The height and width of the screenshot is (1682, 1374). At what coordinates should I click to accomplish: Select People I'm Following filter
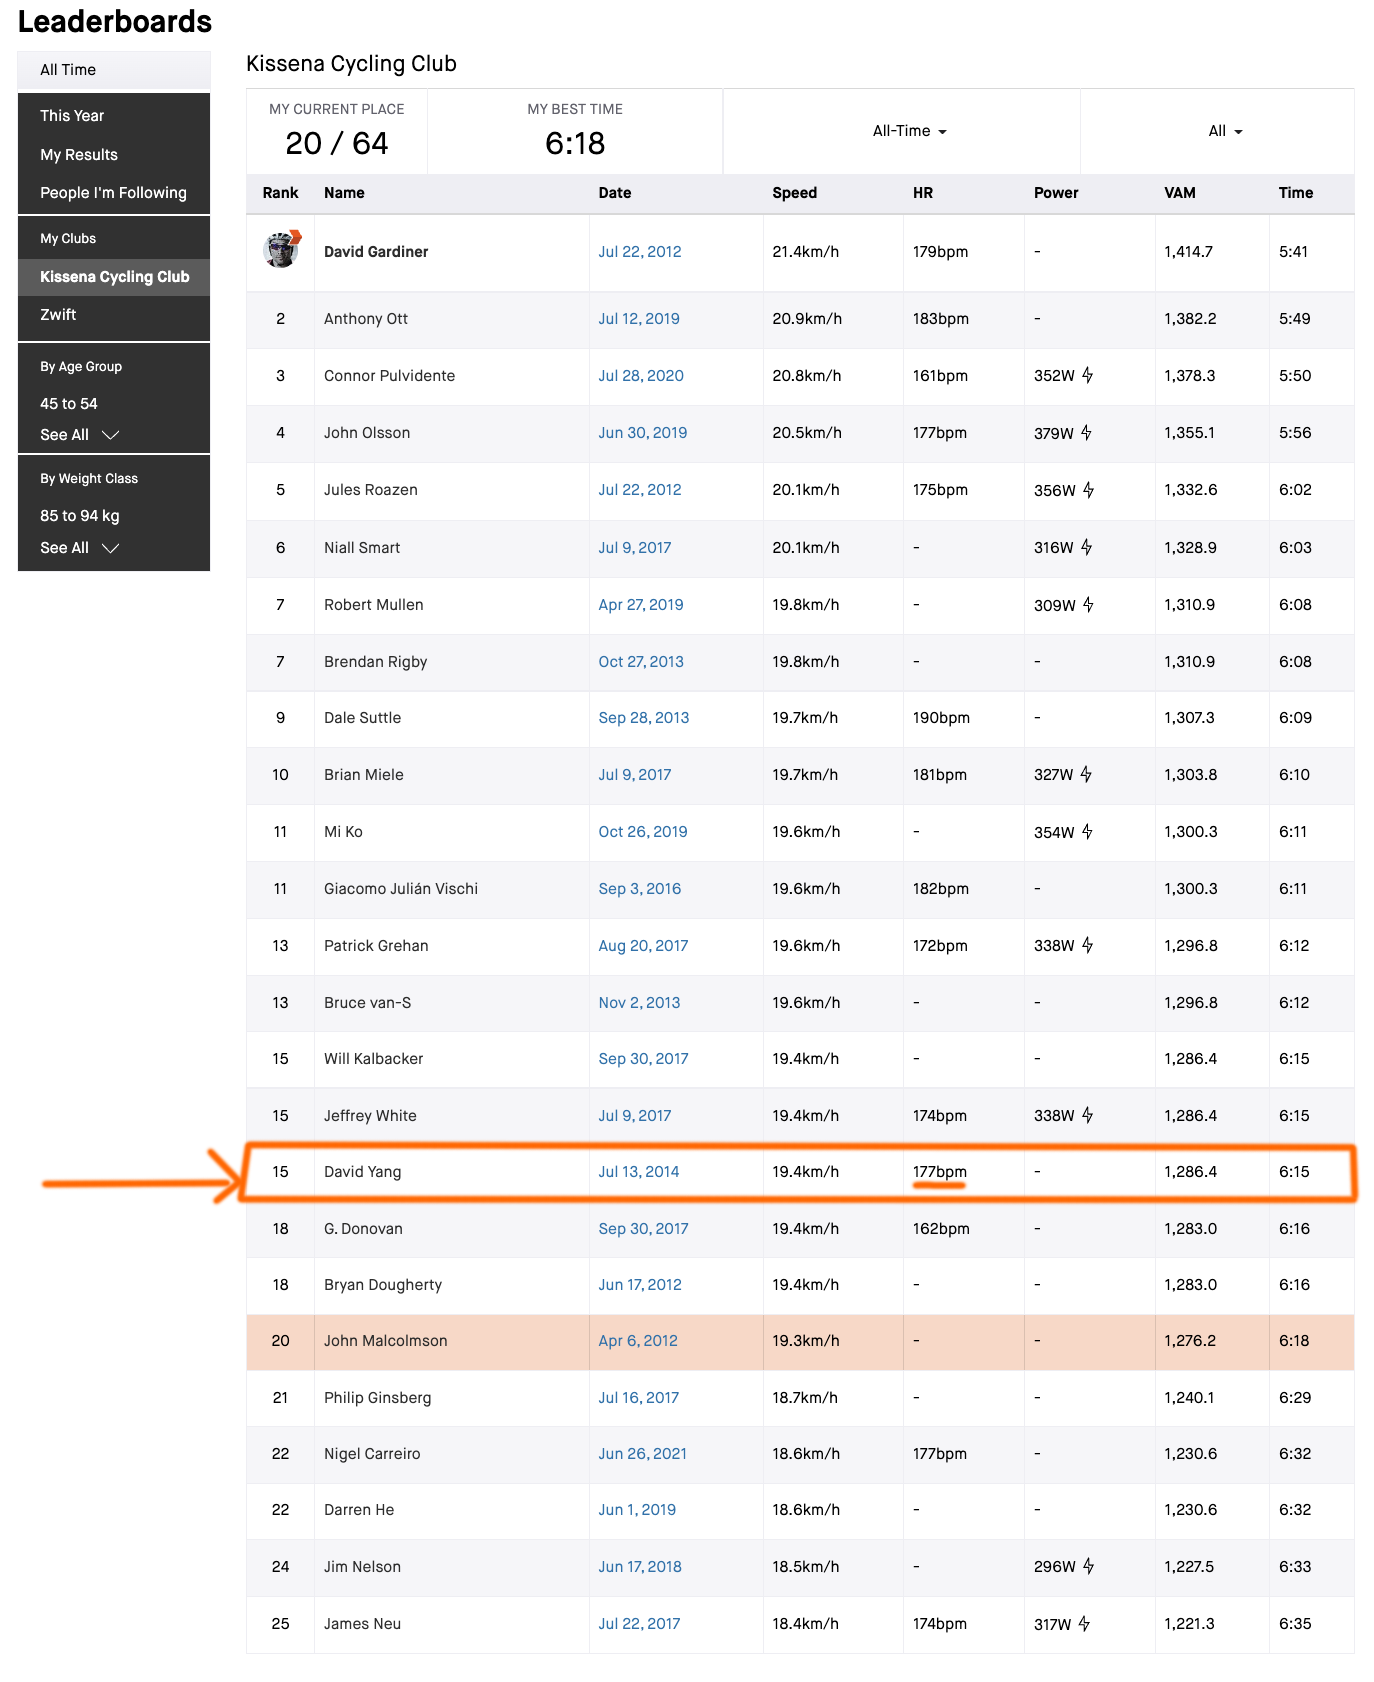[113, 192]
